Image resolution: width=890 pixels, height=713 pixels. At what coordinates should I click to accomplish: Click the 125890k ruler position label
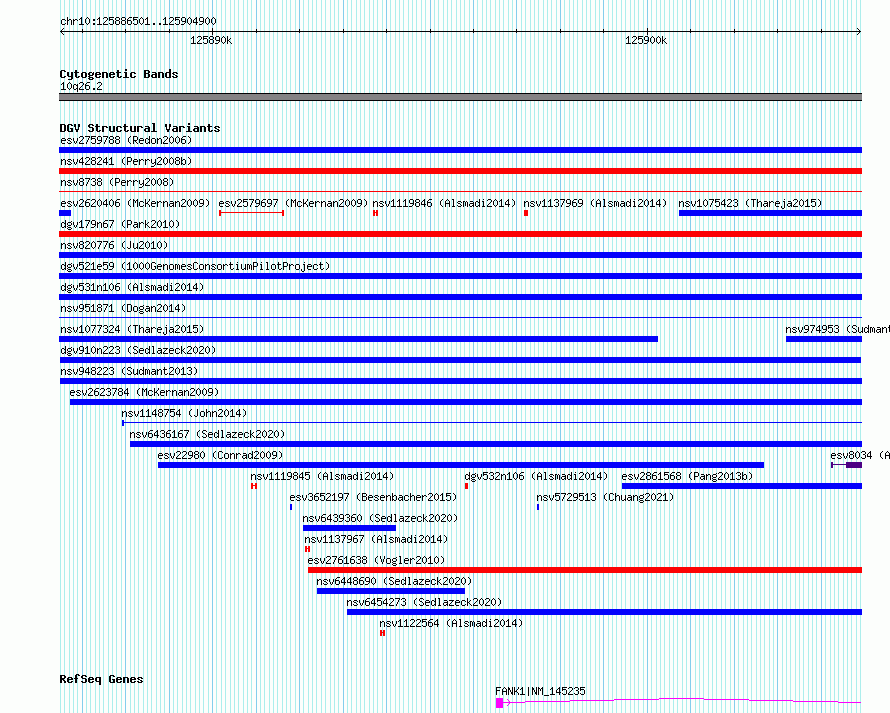(x=211, y=40)
